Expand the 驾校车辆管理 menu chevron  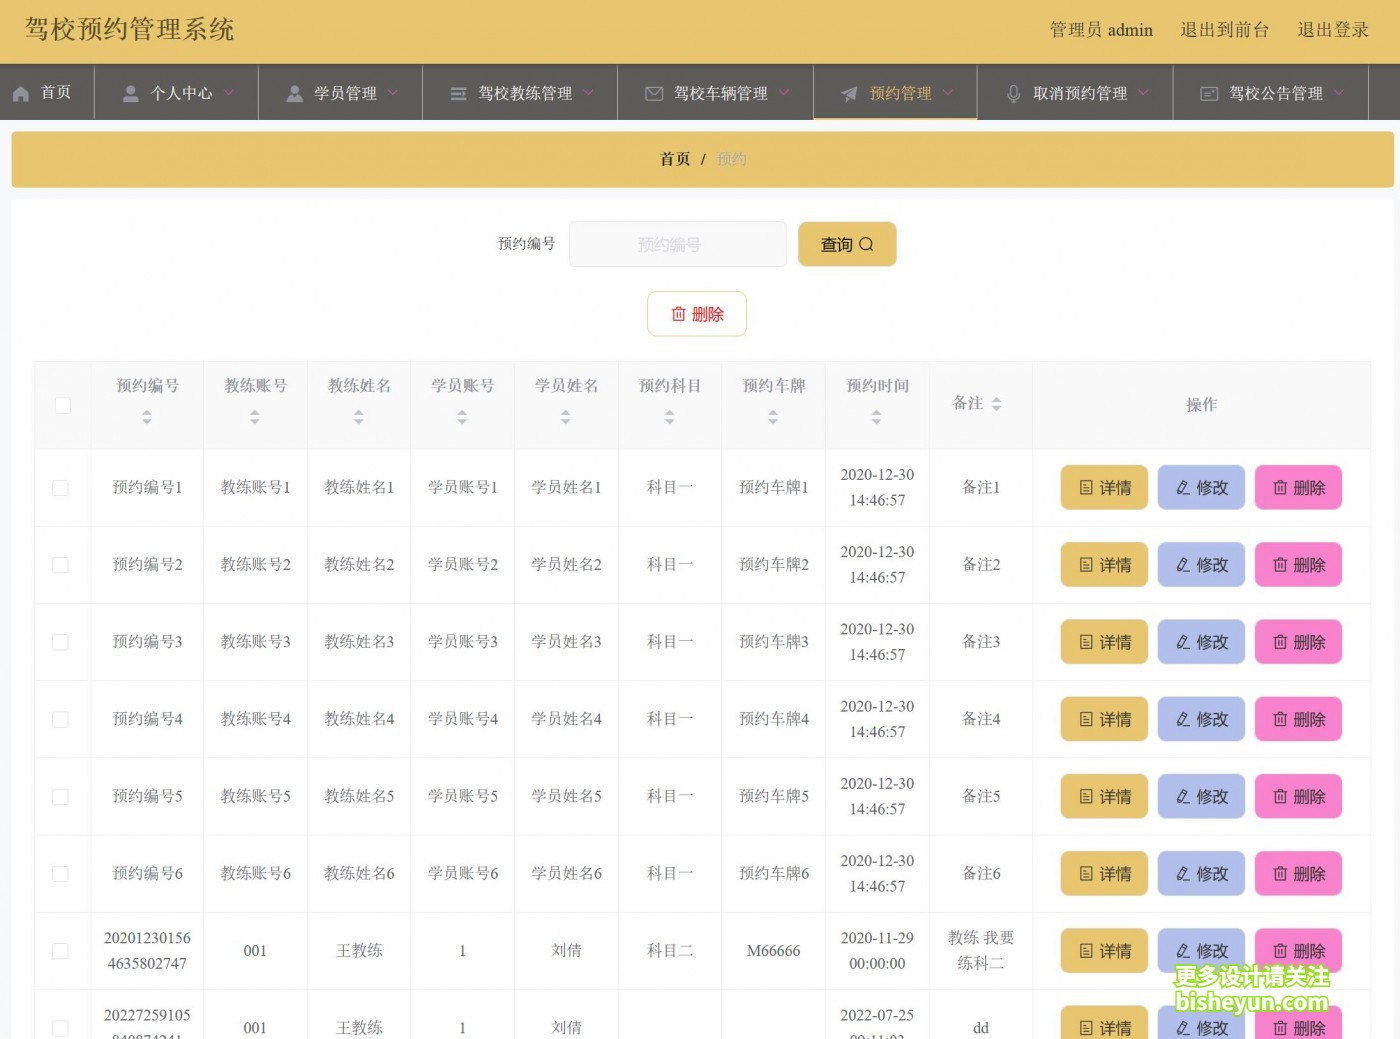784,92
